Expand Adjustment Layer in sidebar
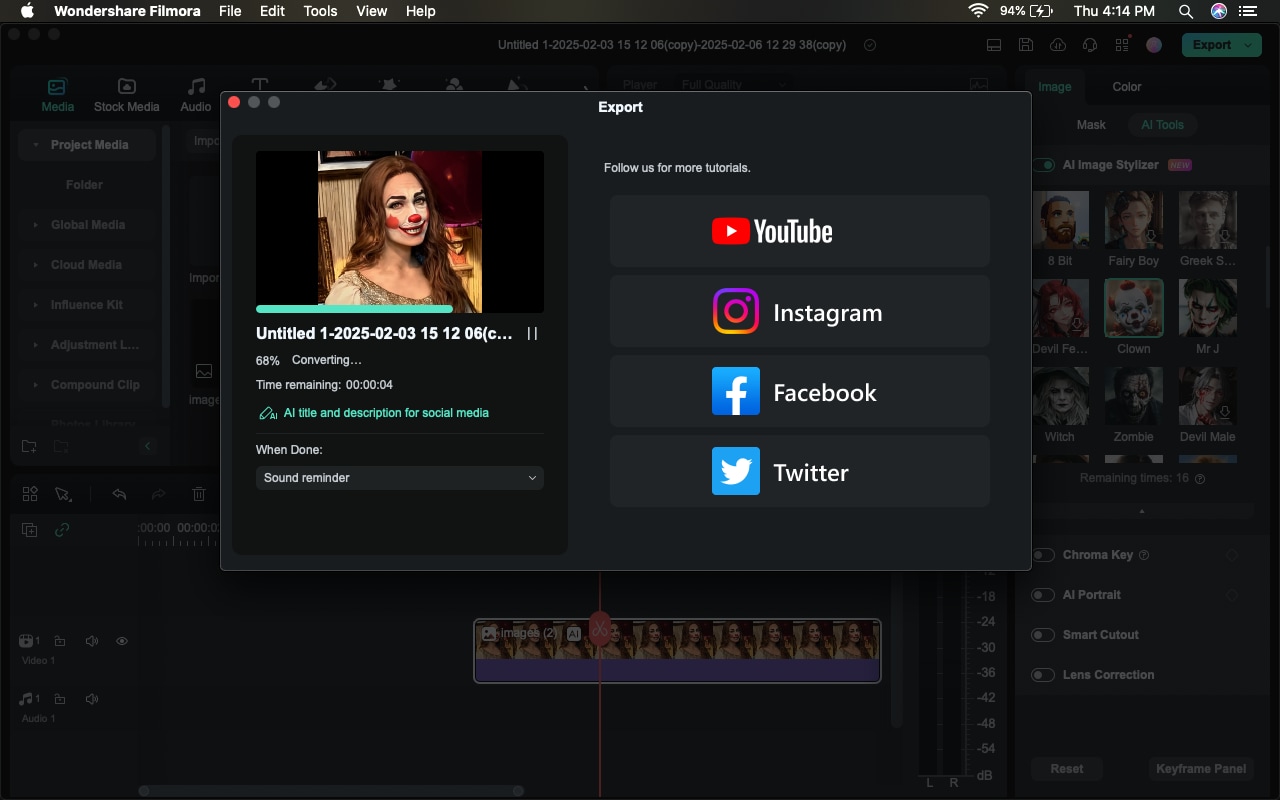 (37, 345)
